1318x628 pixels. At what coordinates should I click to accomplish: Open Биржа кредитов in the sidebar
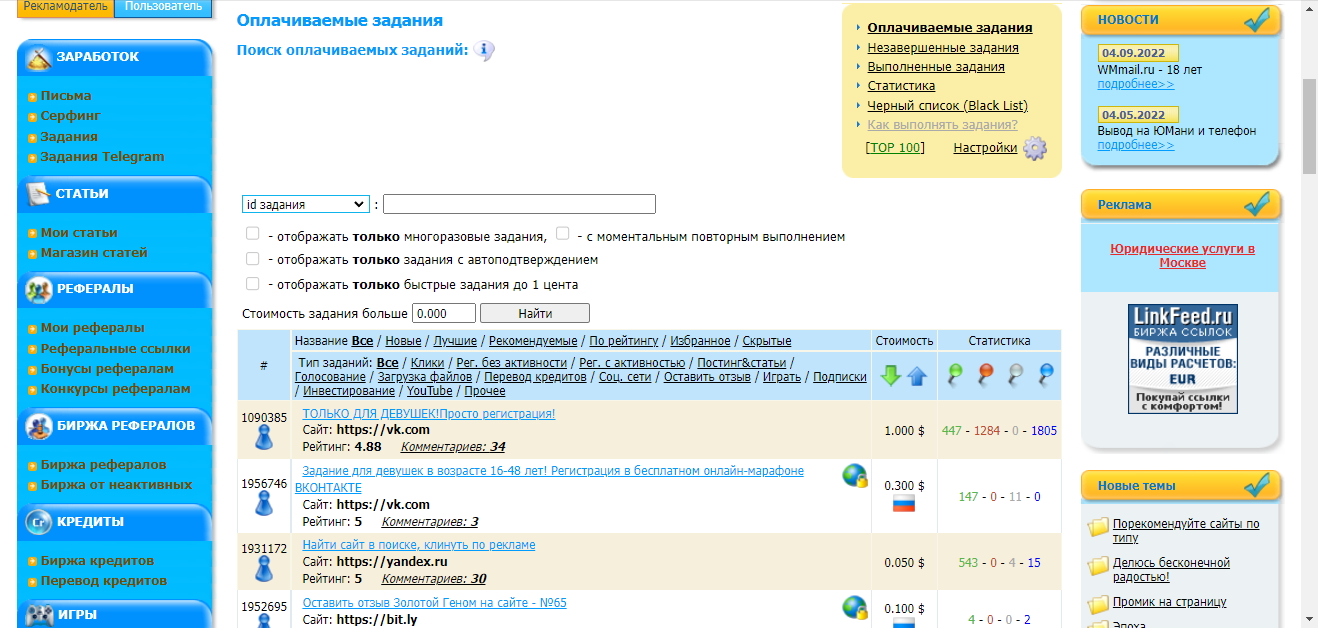(x=97, y=561)
